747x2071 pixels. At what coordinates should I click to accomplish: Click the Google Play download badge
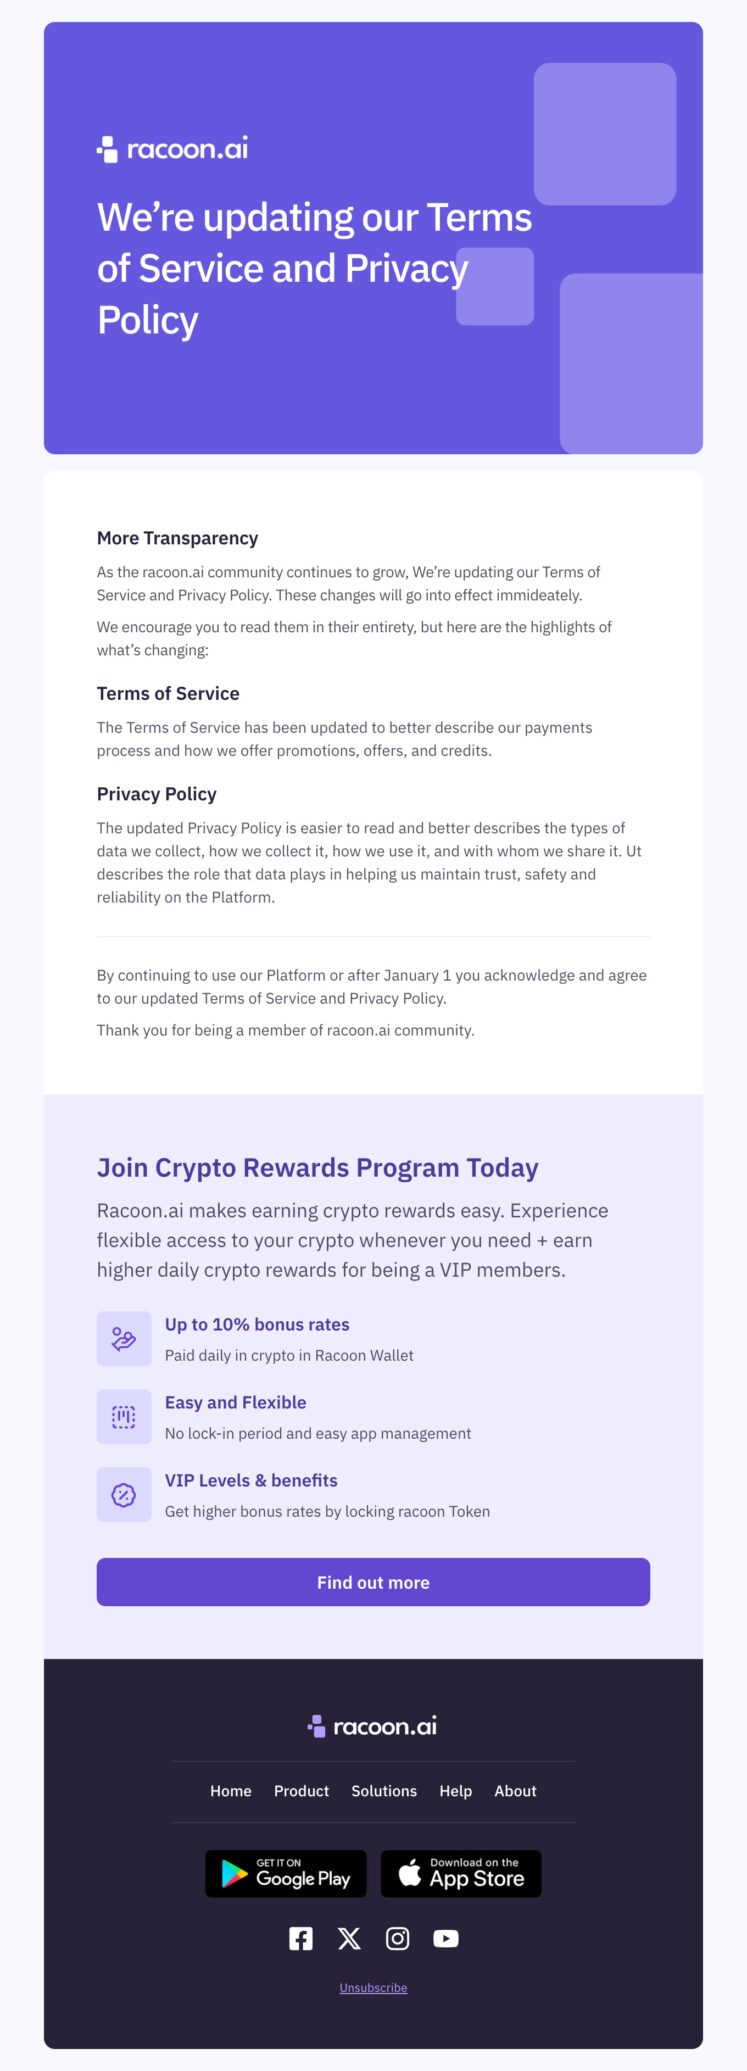tap(285, 1873)
